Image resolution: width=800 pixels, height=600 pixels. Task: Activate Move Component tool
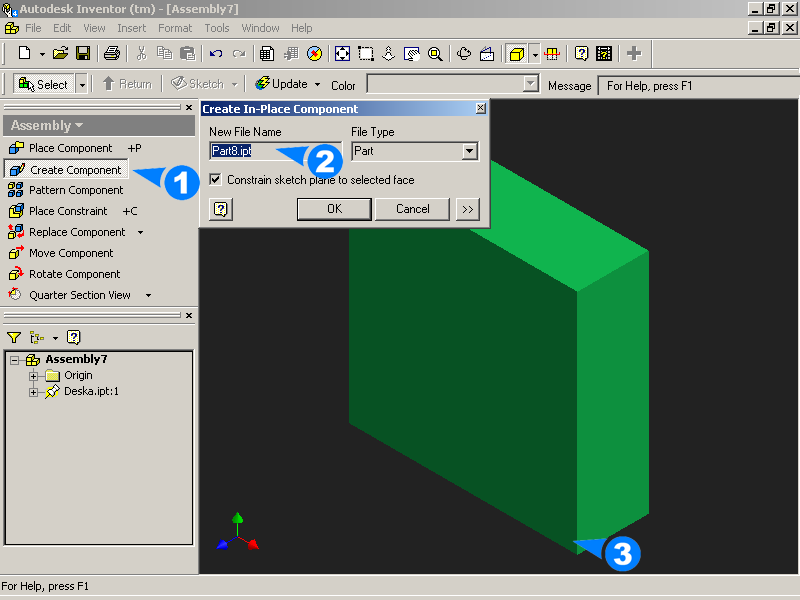[x=61, y=253]
